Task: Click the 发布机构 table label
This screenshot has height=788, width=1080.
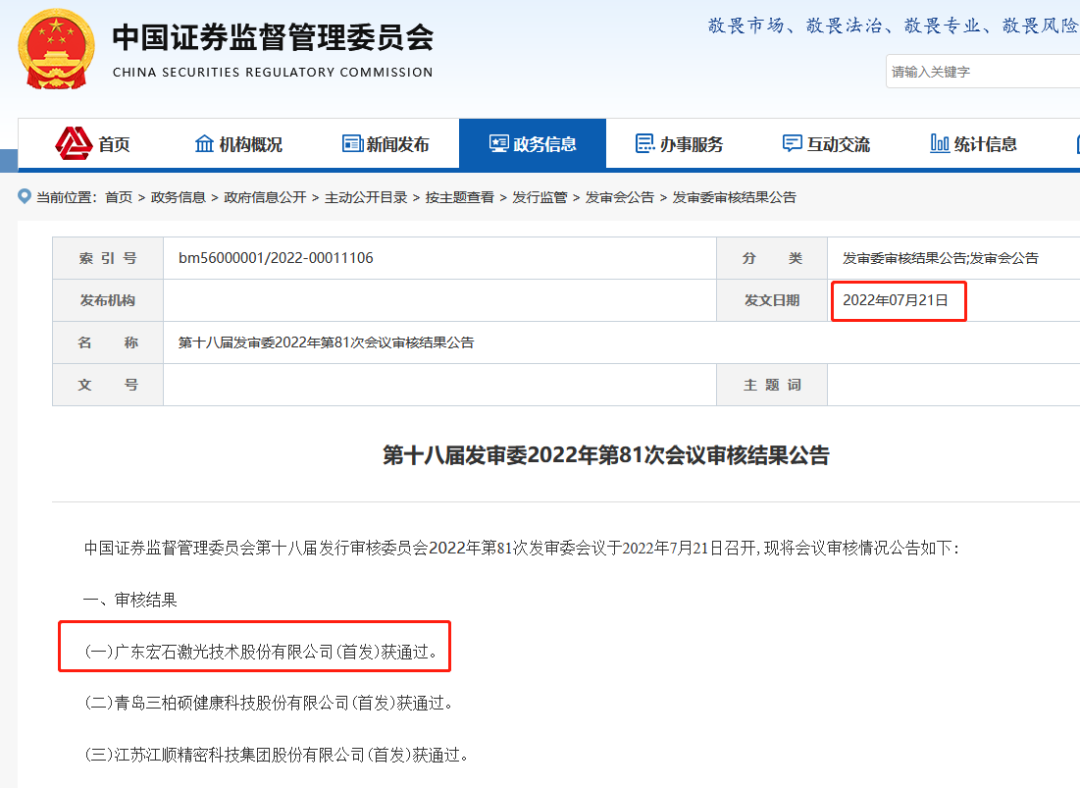Action: click(x=108, y=300)
